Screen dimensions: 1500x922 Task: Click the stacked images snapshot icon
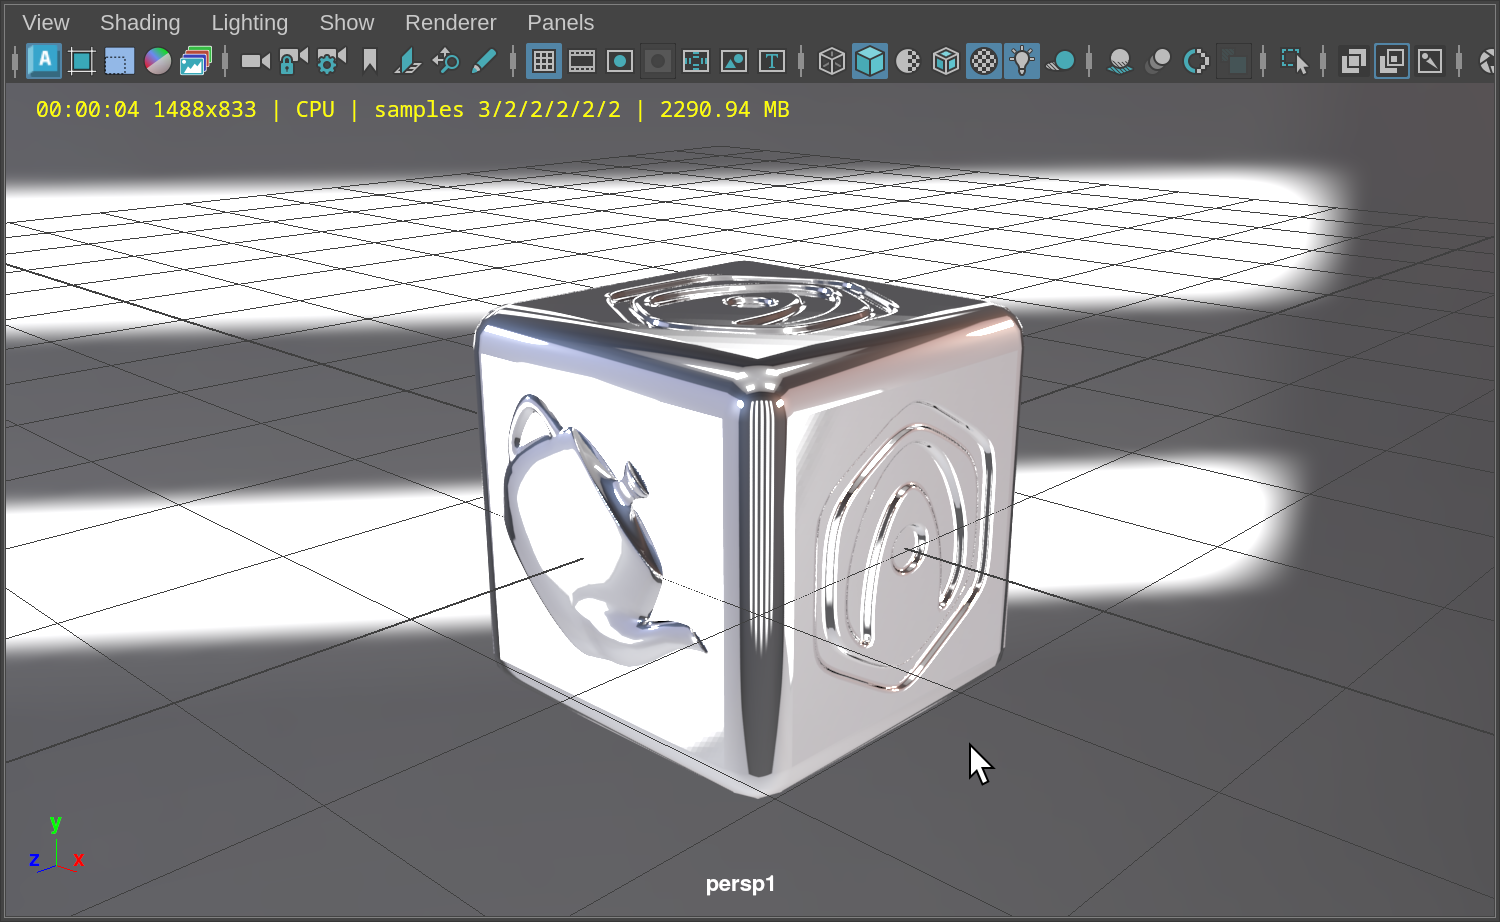(x=195, y=62)
